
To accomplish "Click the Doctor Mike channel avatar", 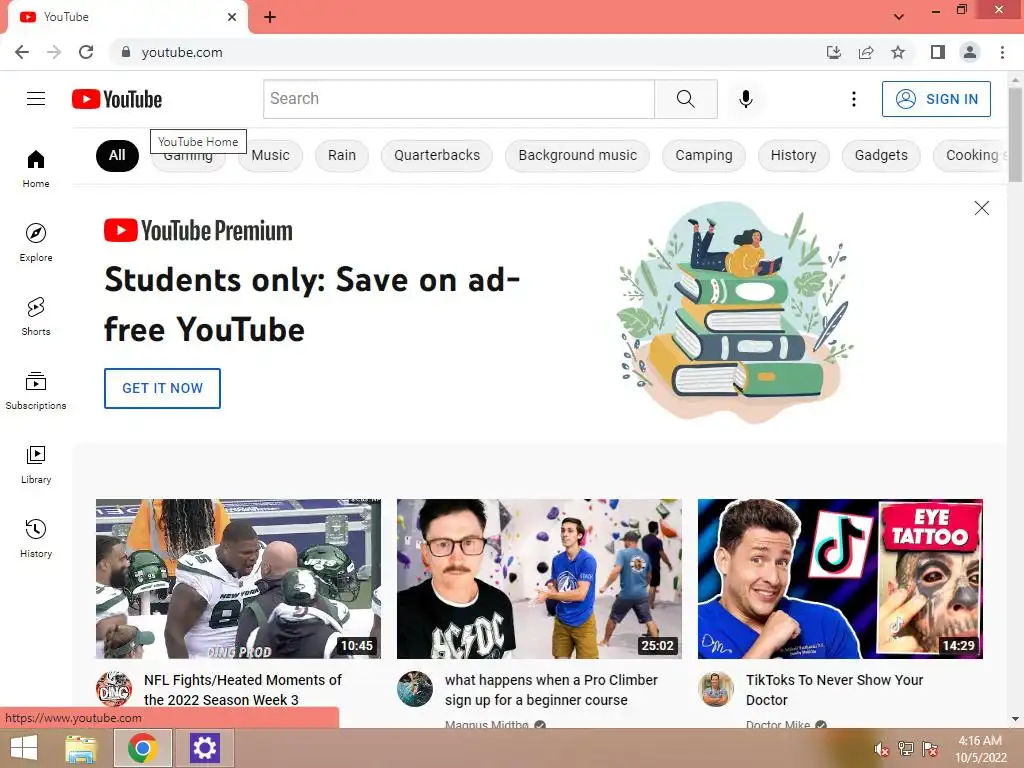I will point(716,689).
